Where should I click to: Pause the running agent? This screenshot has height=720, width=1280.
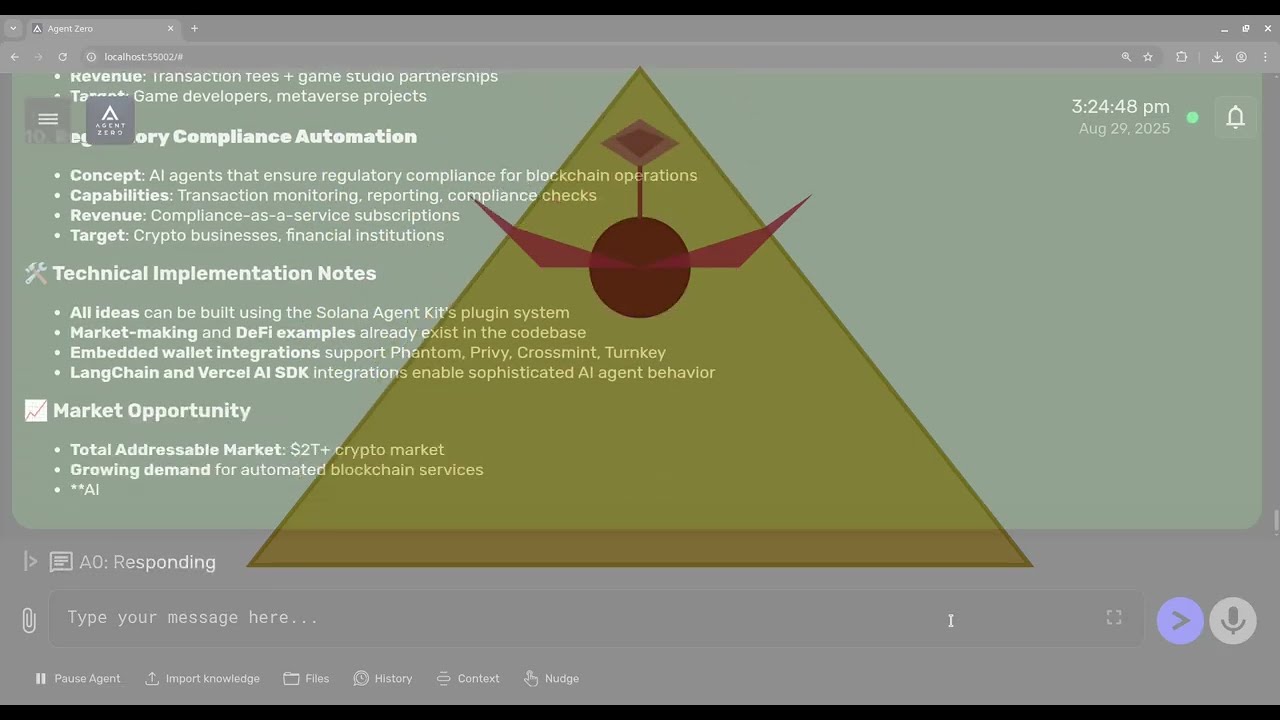pyautogui.click(x=78, y=678)
